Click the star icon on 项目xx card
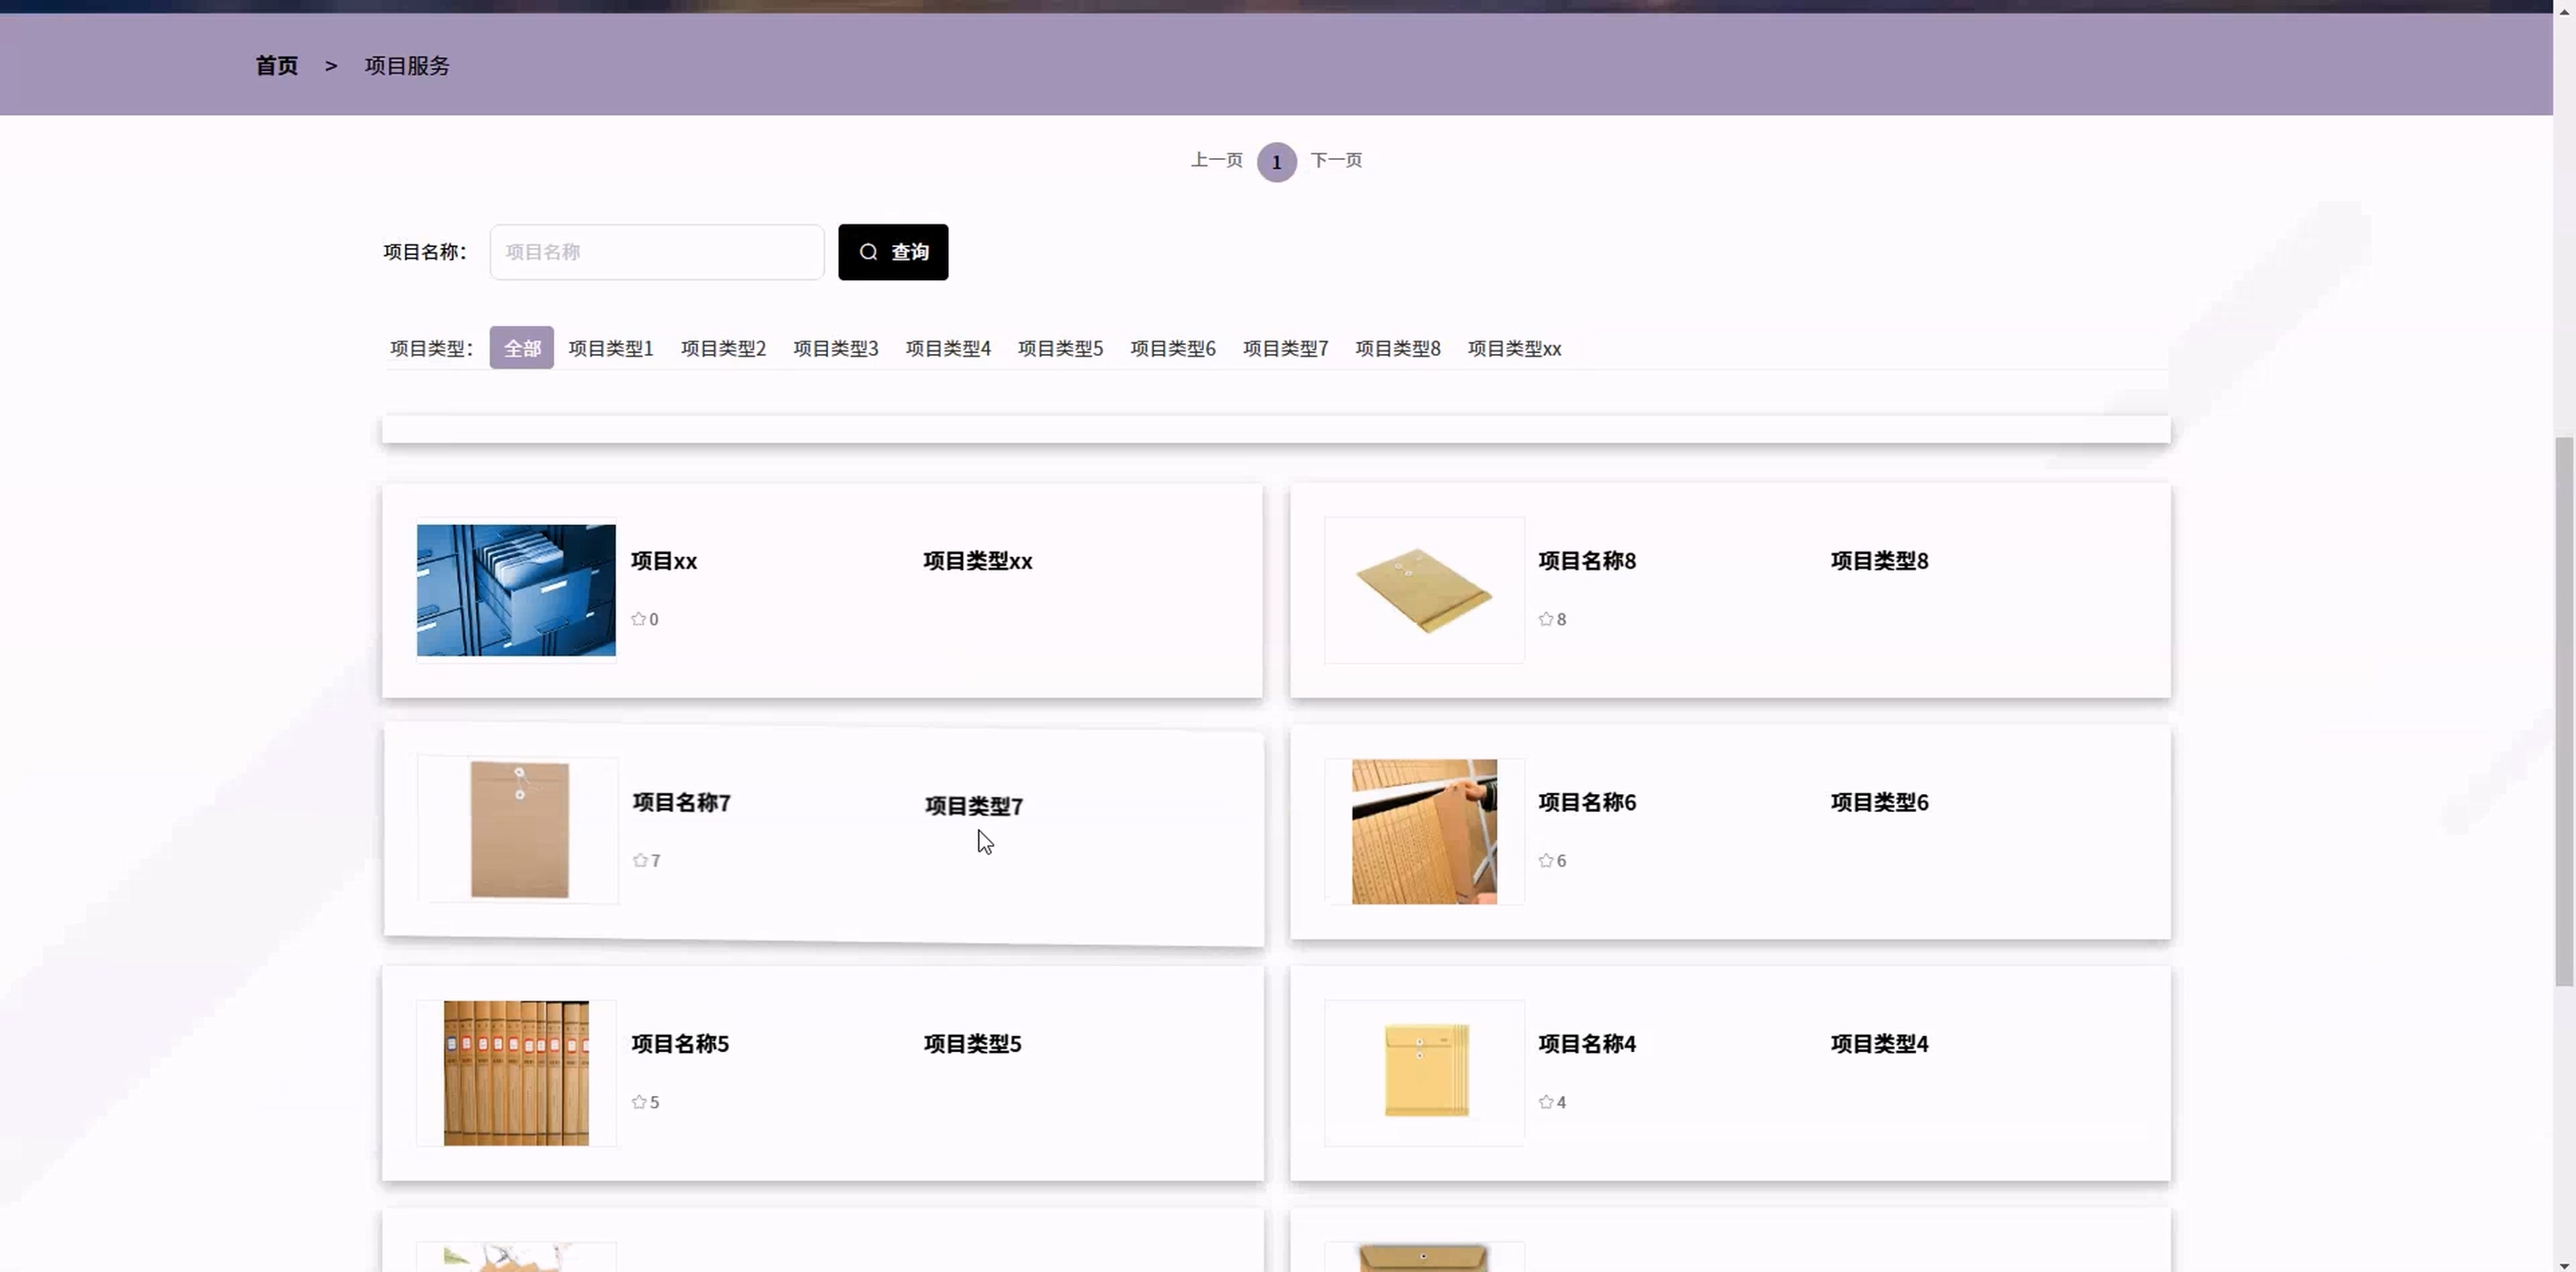This screenshot has width=2576, height=1272. (x=638, y=619)
